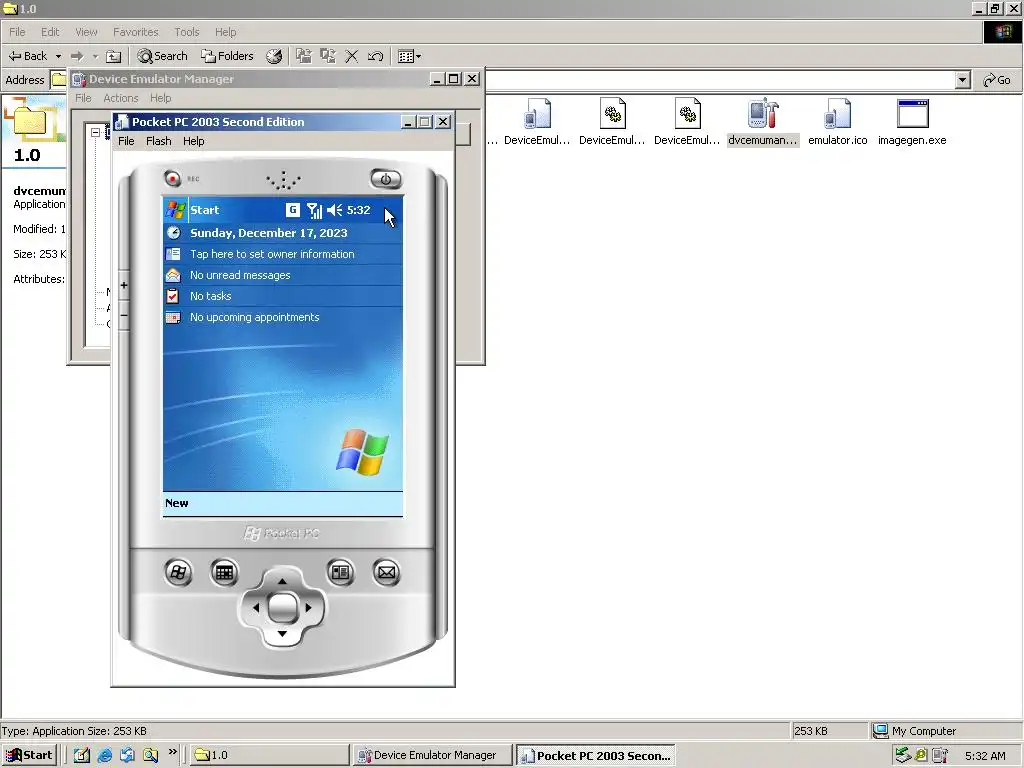Tap the envelope messages icon on Today screen
This screenshot has height=768, width=1024.
pos(173,275)
